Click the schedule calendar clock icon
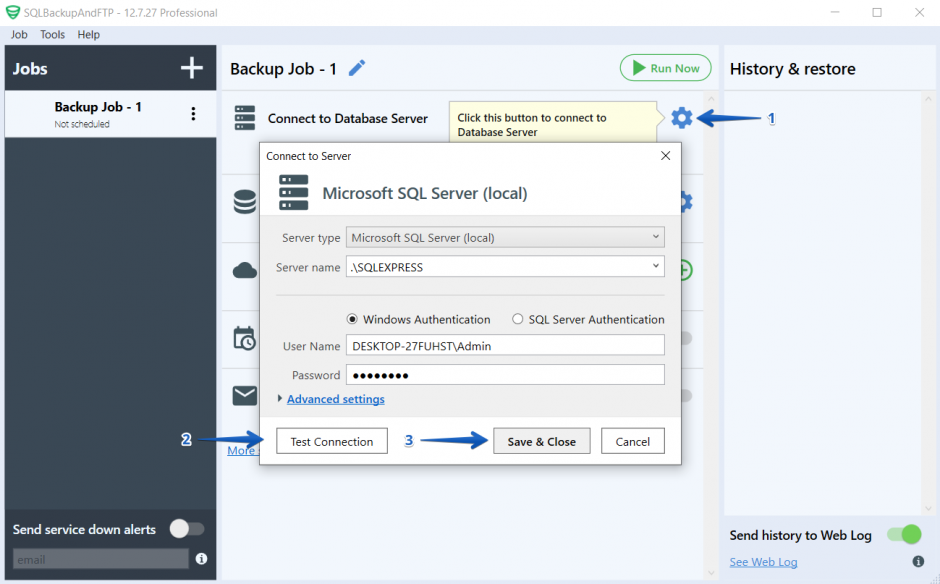 coord(245,339)
